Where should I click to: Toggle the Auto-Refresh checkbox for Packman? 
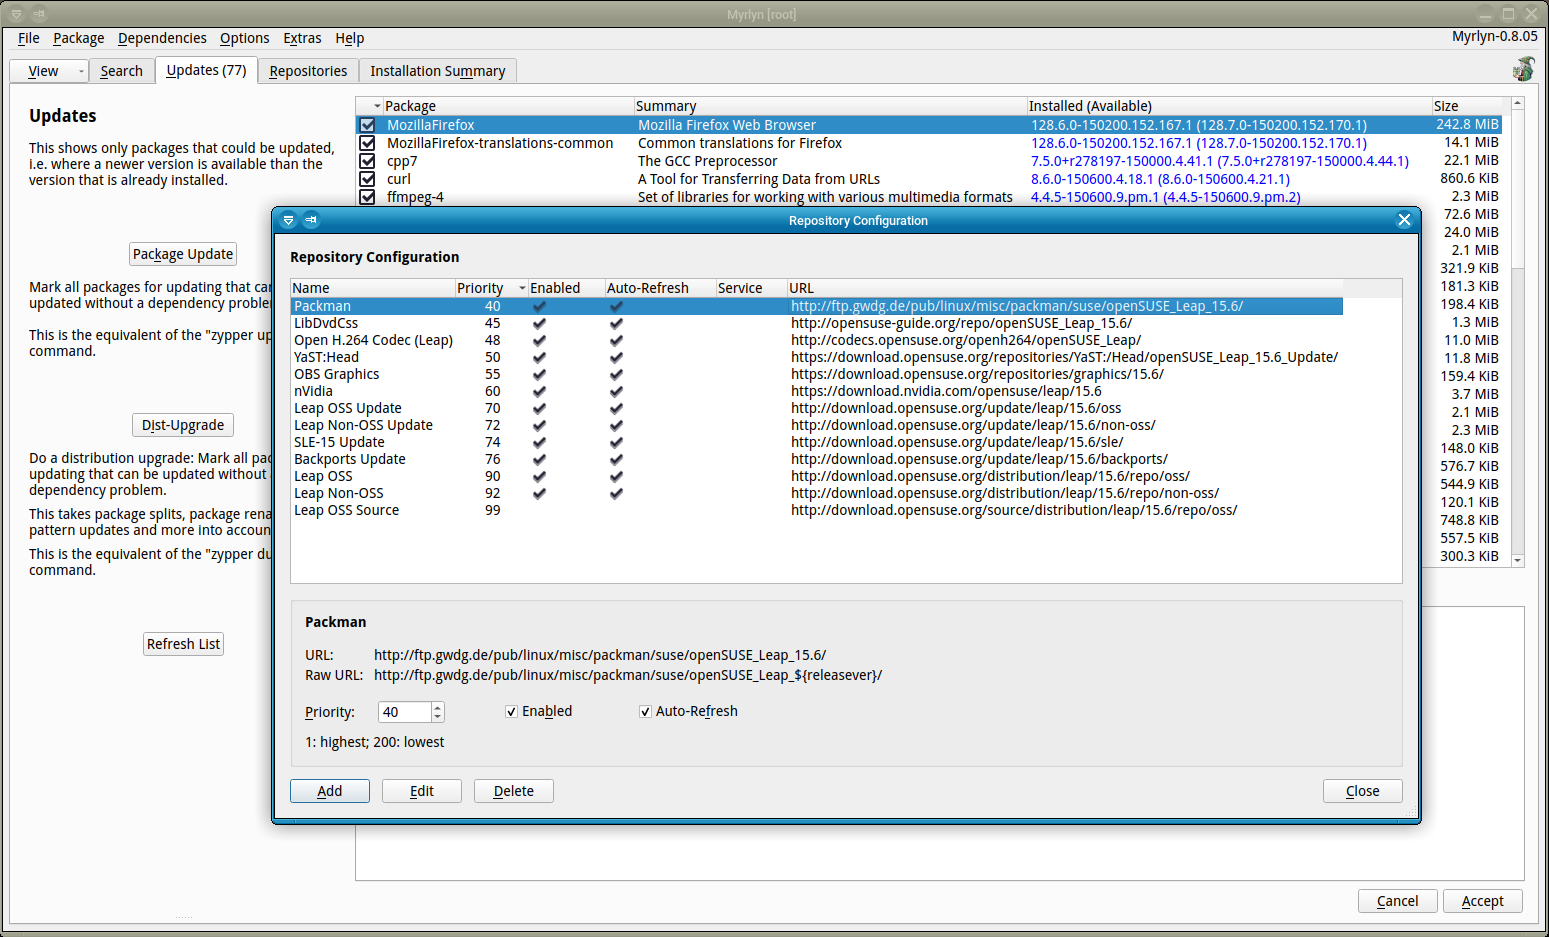point(645,712)
